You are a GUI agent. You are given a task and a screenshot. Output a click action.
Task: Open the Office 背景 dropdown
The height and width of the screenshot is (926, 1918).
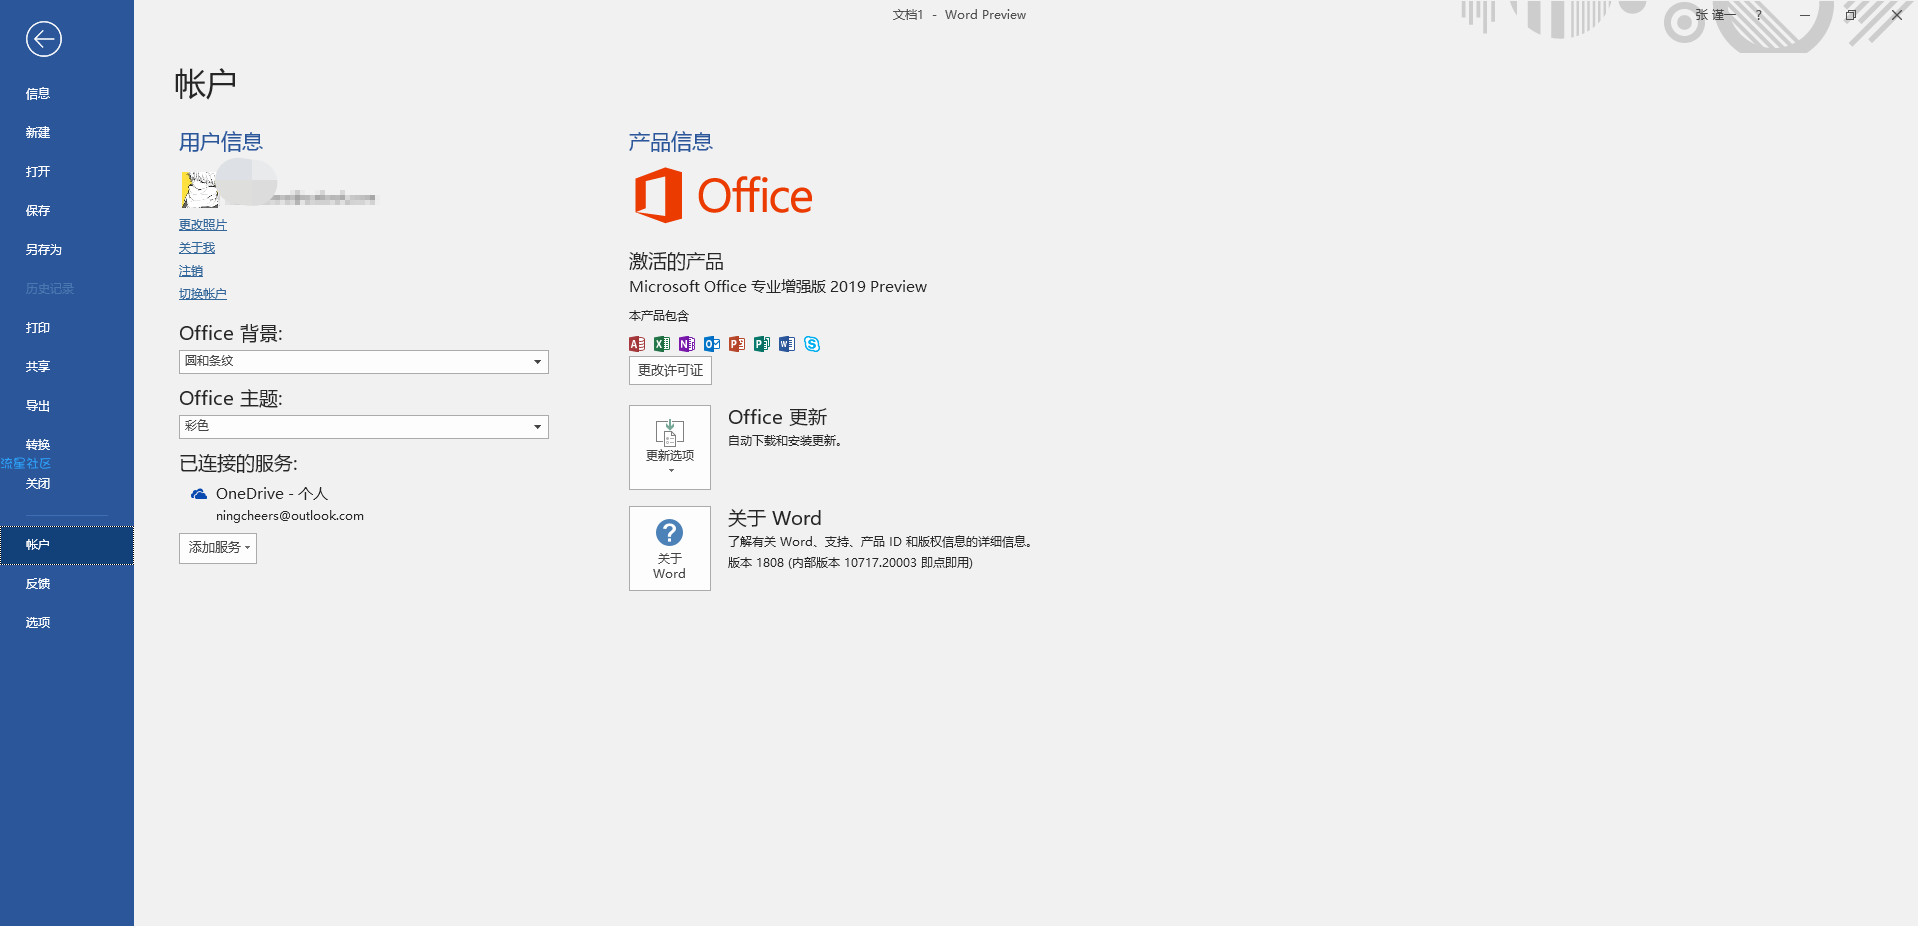pos(364,362)
